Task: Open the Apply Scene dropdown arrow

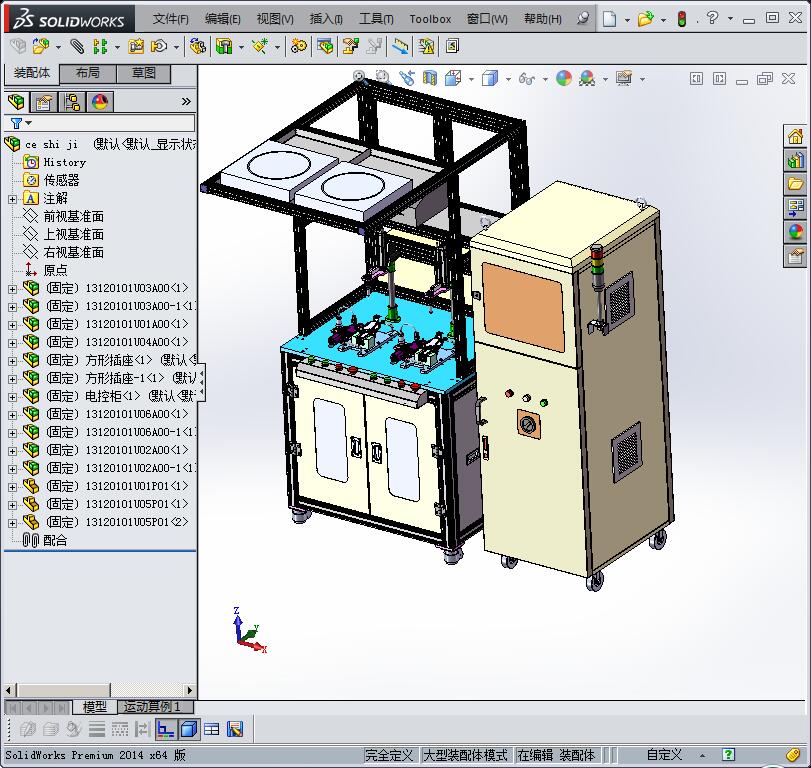Action: pos(605,80)
